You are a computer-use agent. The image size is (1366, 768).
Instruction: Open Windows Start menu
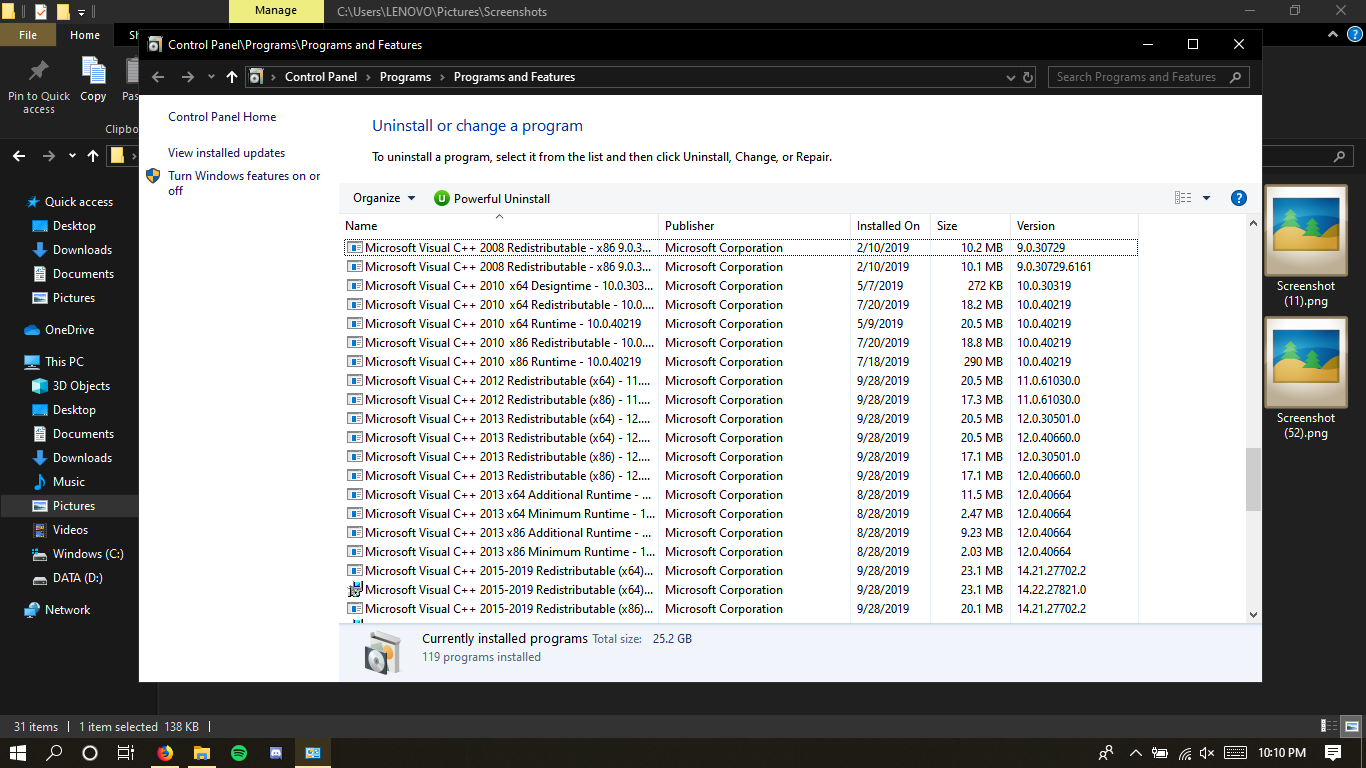click(x=17, y=753)
